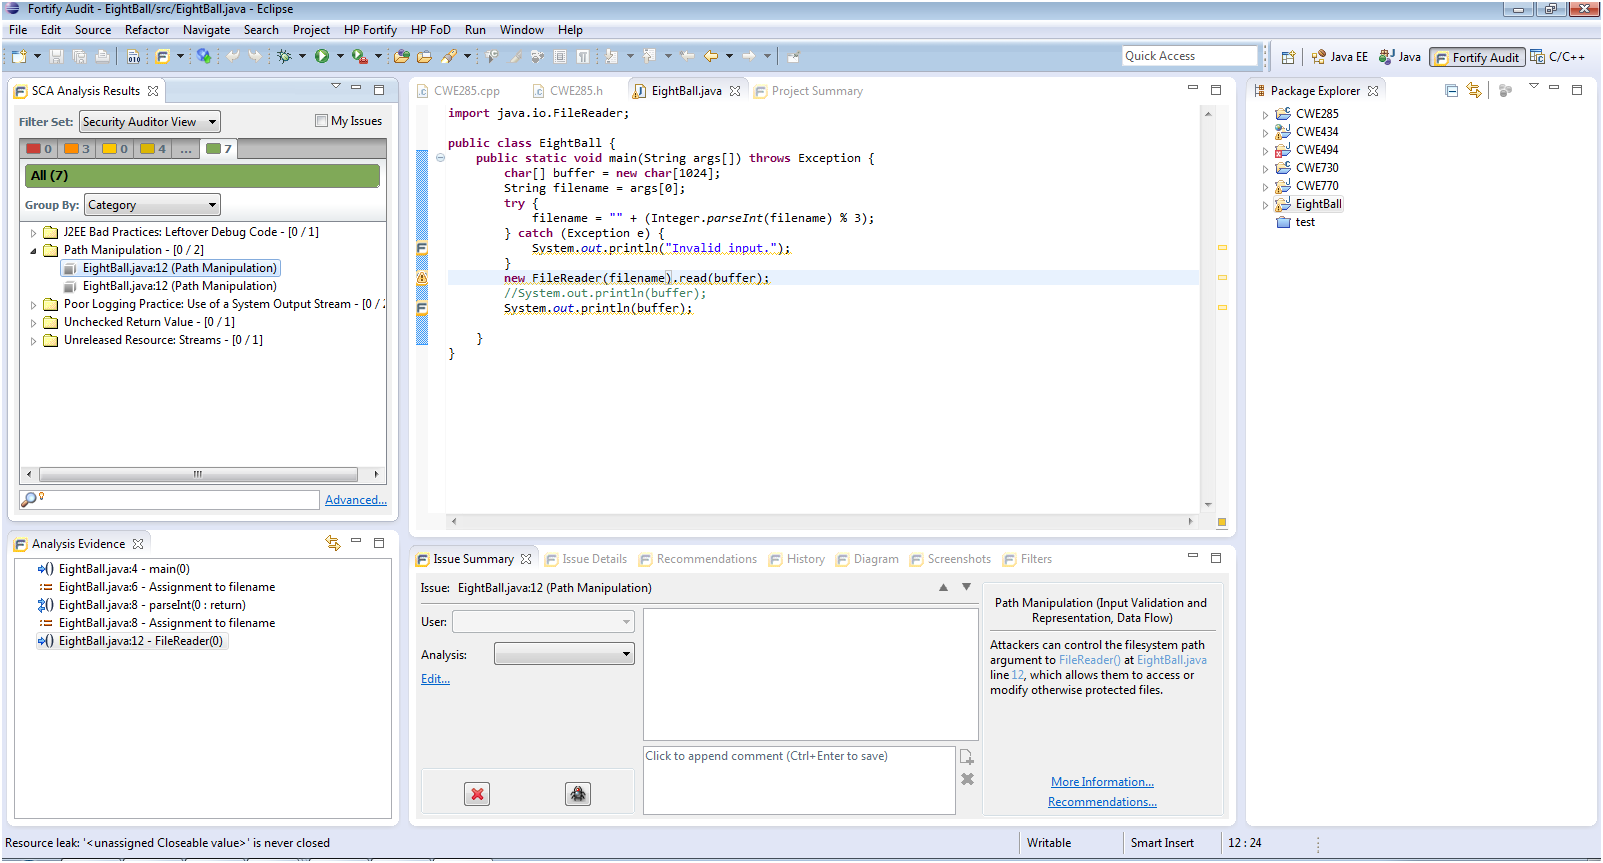This screenshot has width=1603, height=863.
Task: Switch to Project Summary editor tab
Action: 808,91
